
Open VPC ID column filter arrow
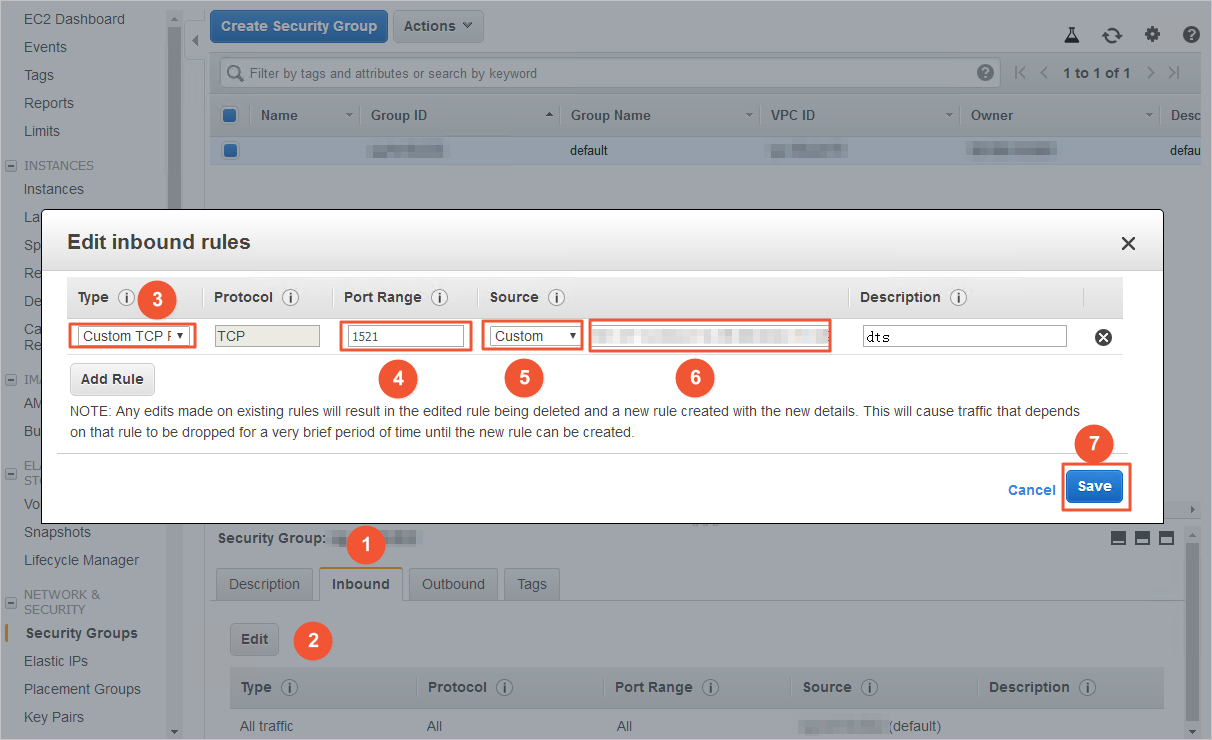950,116
